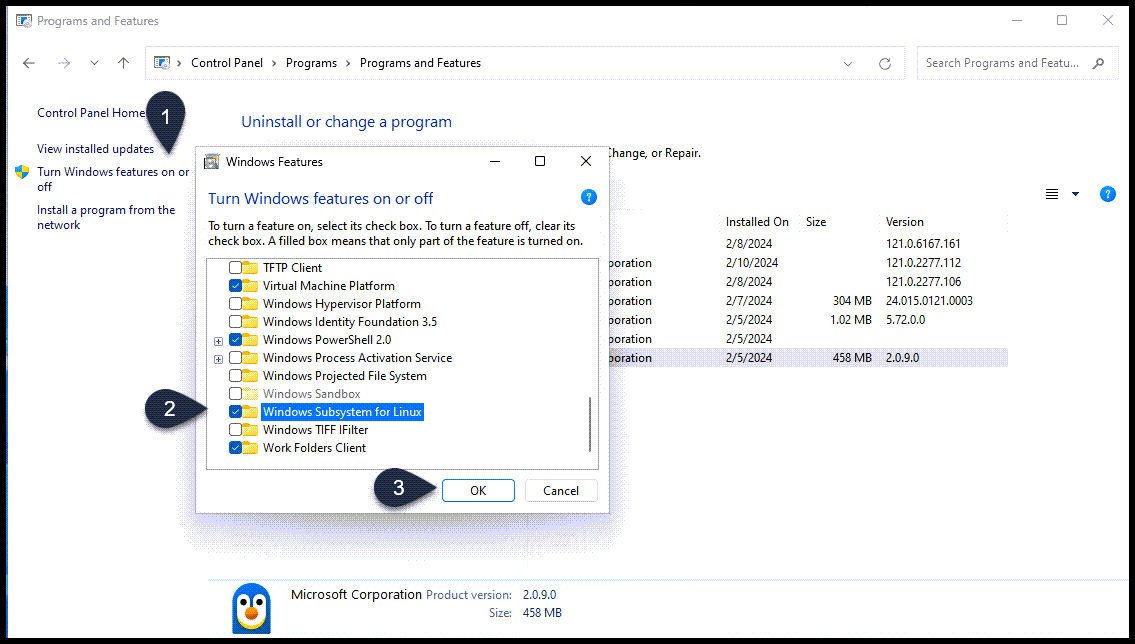1135x644 pixels.
Task: Select the 304 MB size cell
Action: tap(852, 301)
